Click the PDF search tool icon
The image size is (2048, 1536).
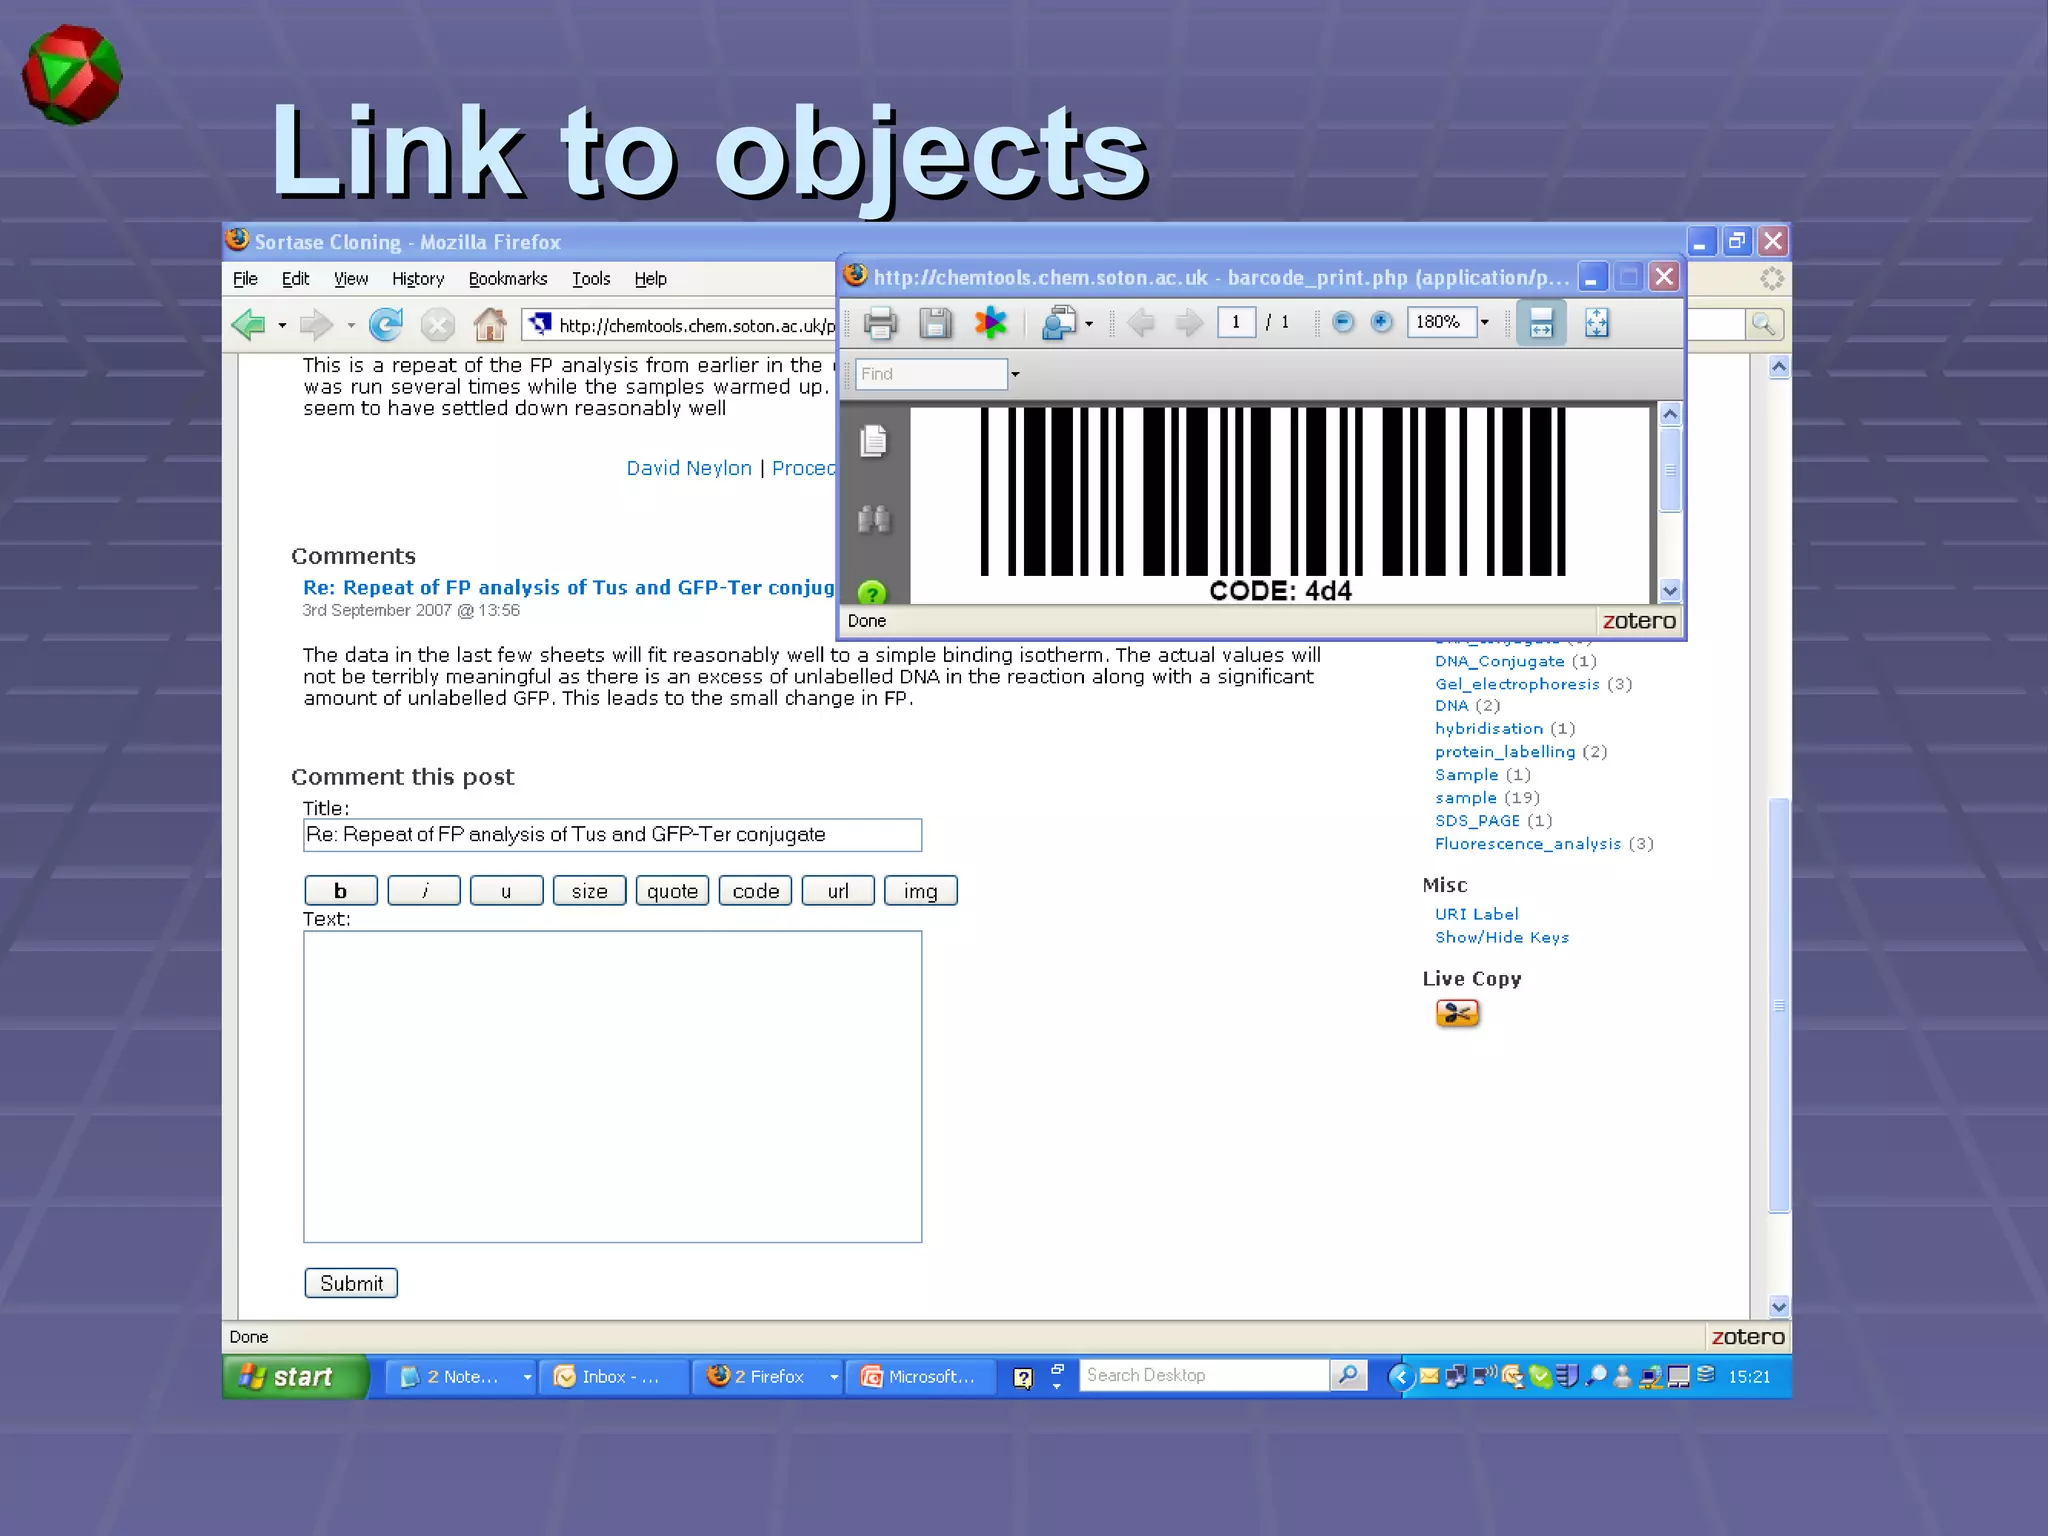coord(1058,323)
